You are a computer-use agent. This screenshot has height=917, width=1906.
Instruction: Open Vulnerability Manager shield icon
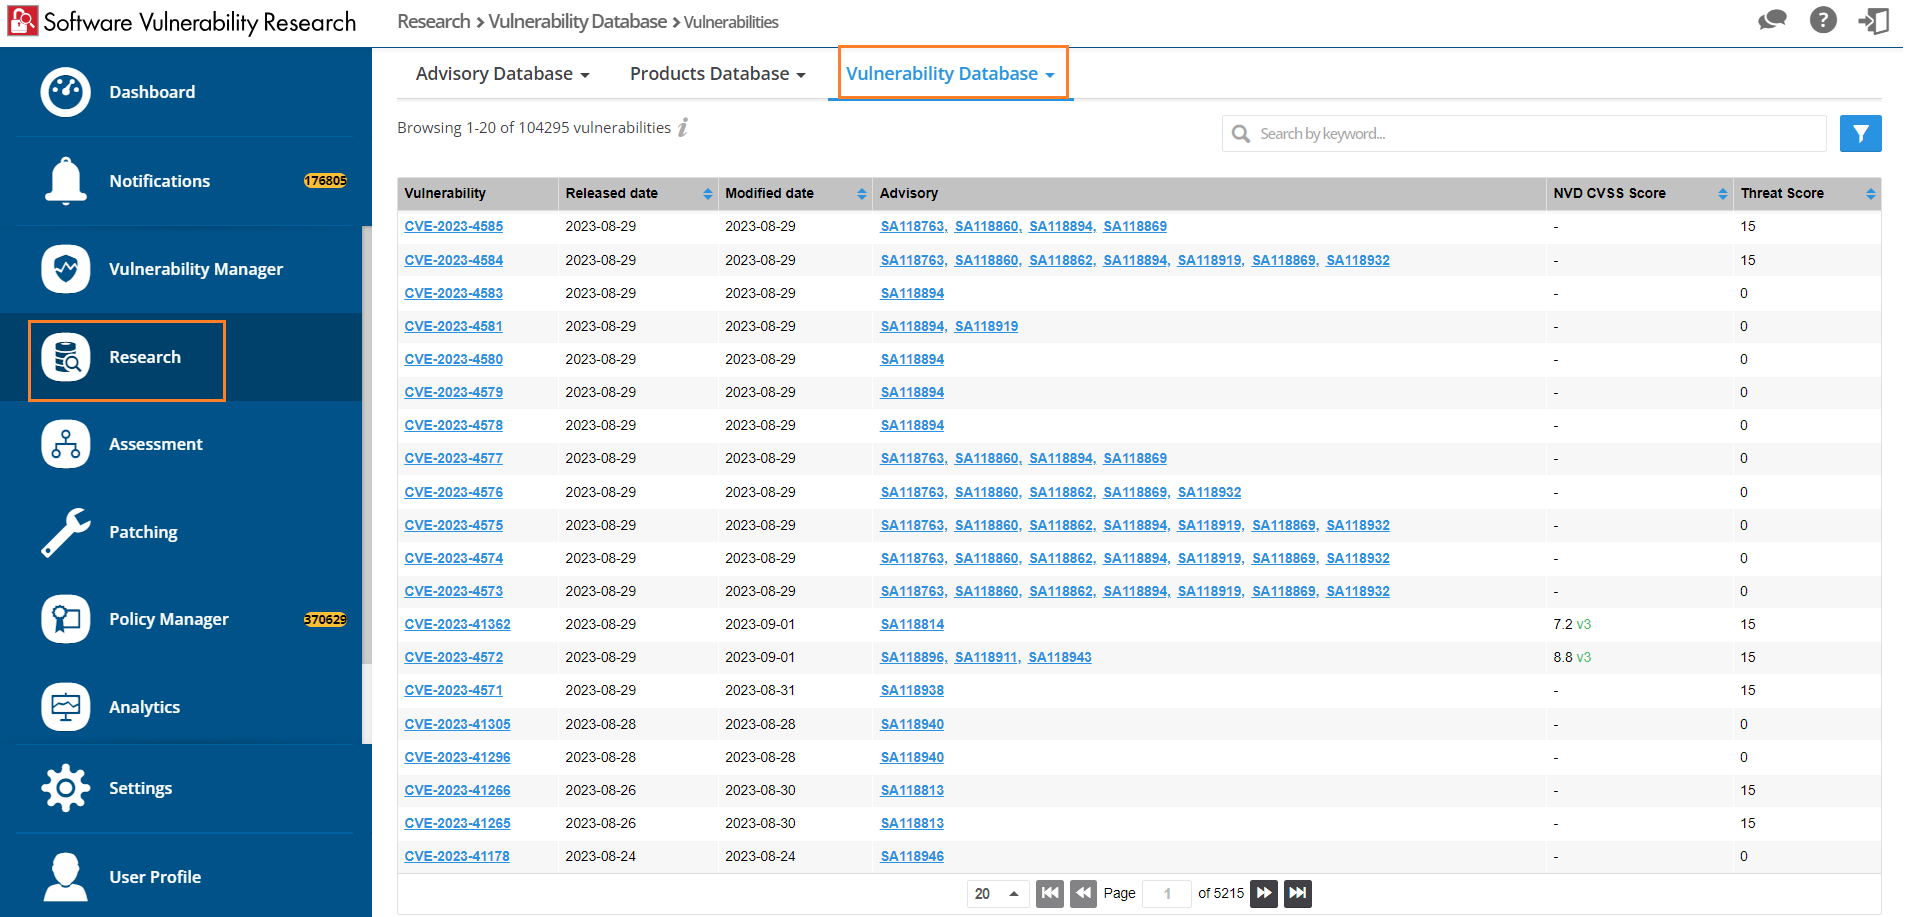coord(66,269)
